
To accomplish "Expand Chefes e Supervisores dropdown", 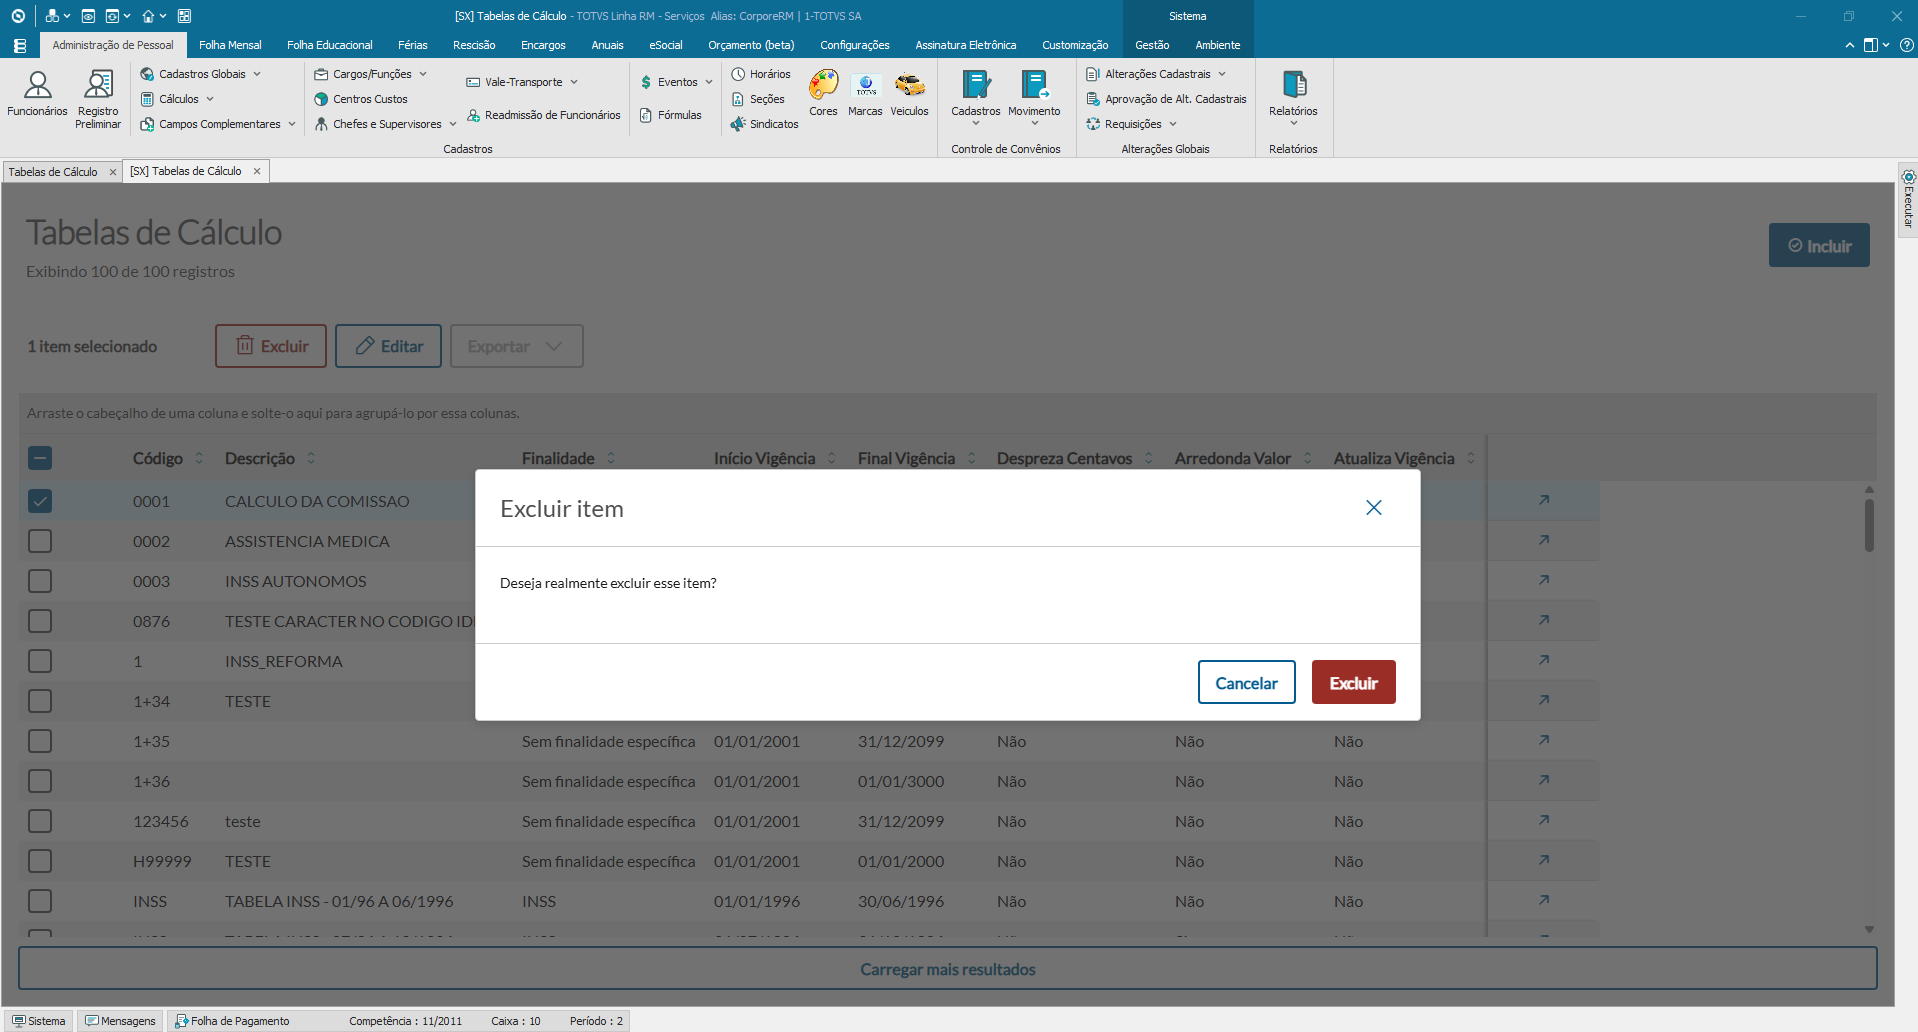I will (x=453, y=124).
